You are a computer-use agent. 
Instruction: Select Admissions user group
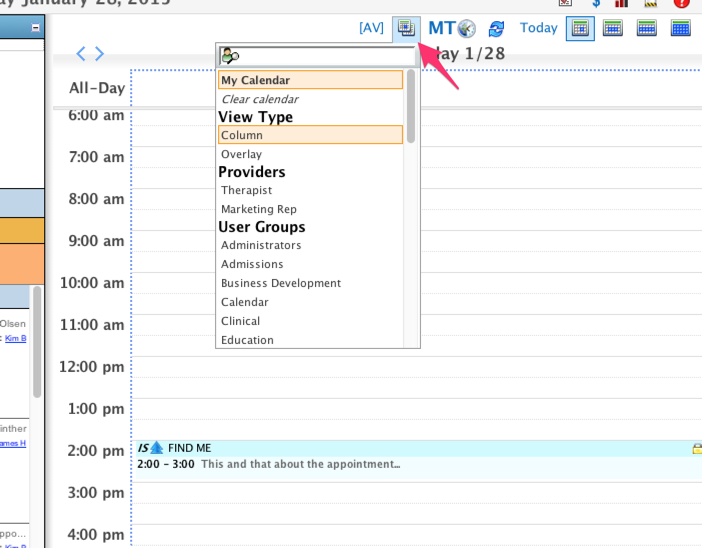[252, 264]
